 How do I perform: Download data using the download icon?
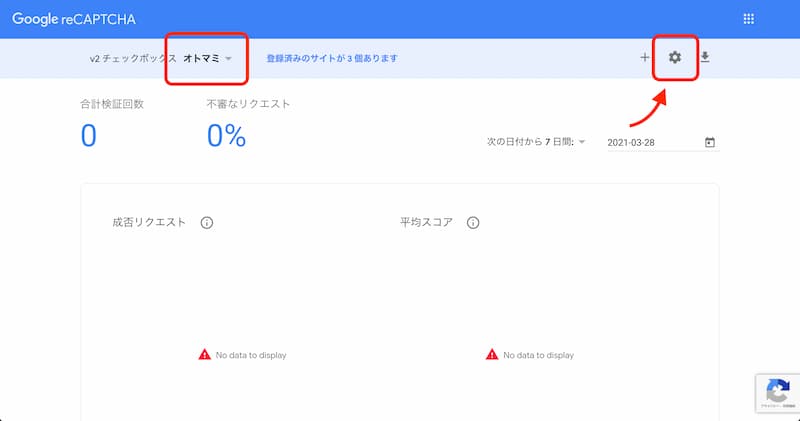pyautogui.click(x=705, y=57)
